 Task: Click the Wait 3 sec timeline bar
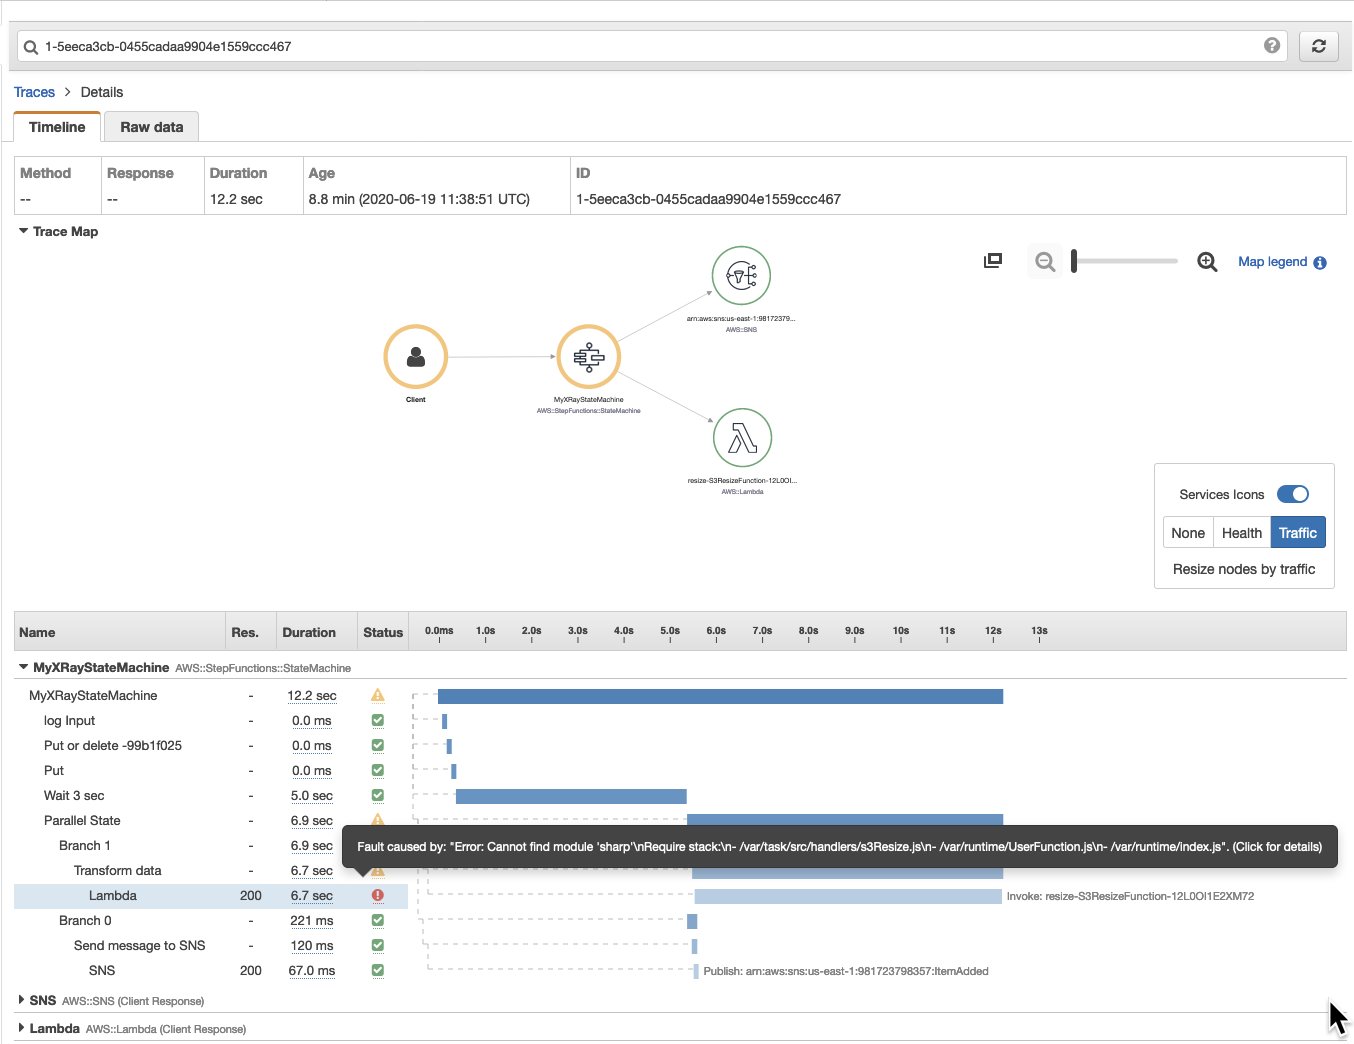[x=571, y=796]
